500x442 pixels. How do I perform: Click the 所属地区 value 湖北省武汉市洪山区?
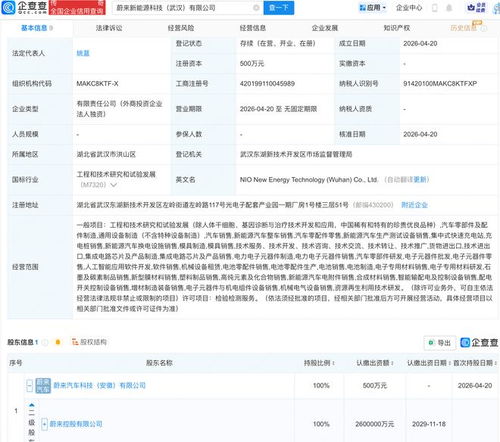106,154
